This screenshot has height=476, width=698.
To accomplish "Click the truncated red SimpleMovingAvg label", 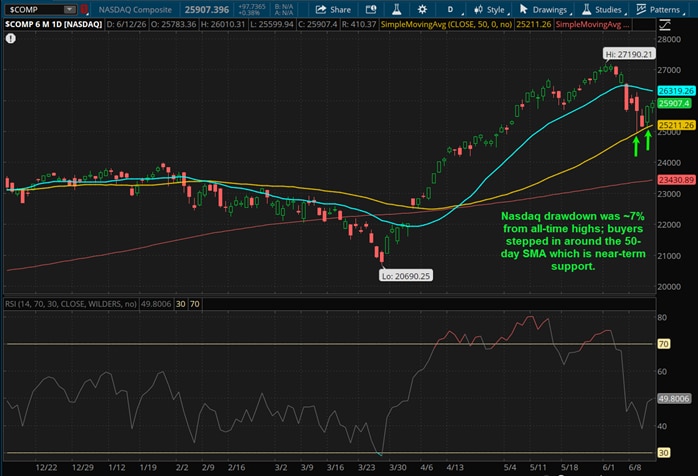I will [592, 24].
